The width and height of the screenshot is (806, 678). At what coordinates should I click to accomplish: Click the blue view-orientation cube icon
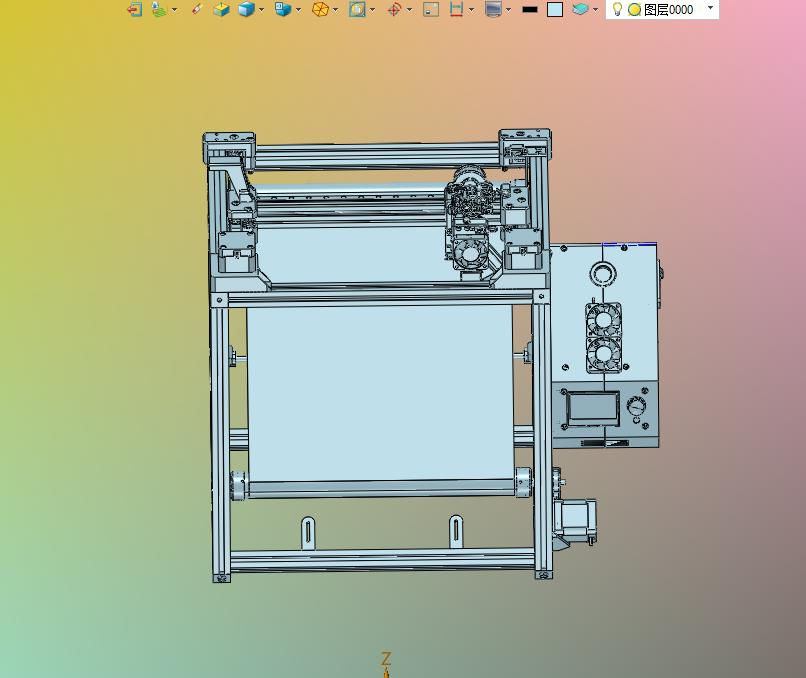click(x=283, y=9)
